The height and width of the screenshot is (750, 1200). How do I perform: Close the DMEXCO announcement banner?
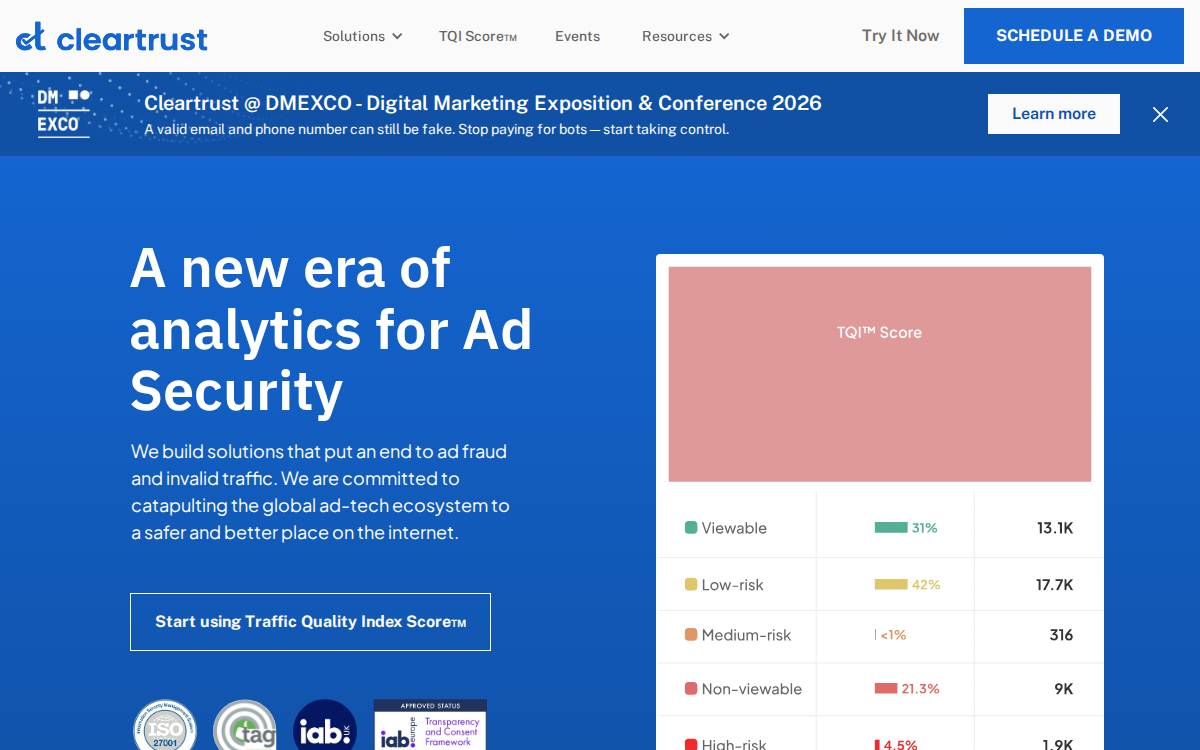click(1160, 114)
